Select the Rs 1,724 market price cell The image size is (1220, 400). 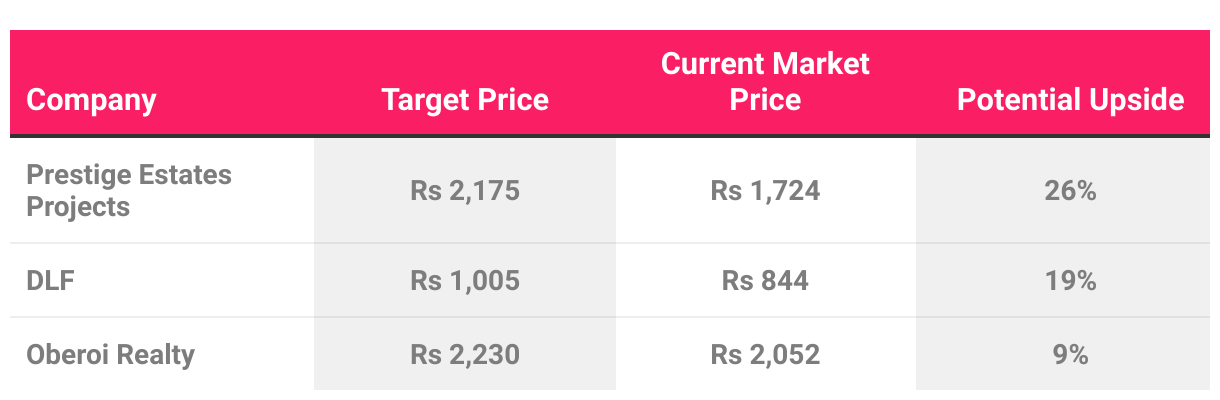pos(765,190)
